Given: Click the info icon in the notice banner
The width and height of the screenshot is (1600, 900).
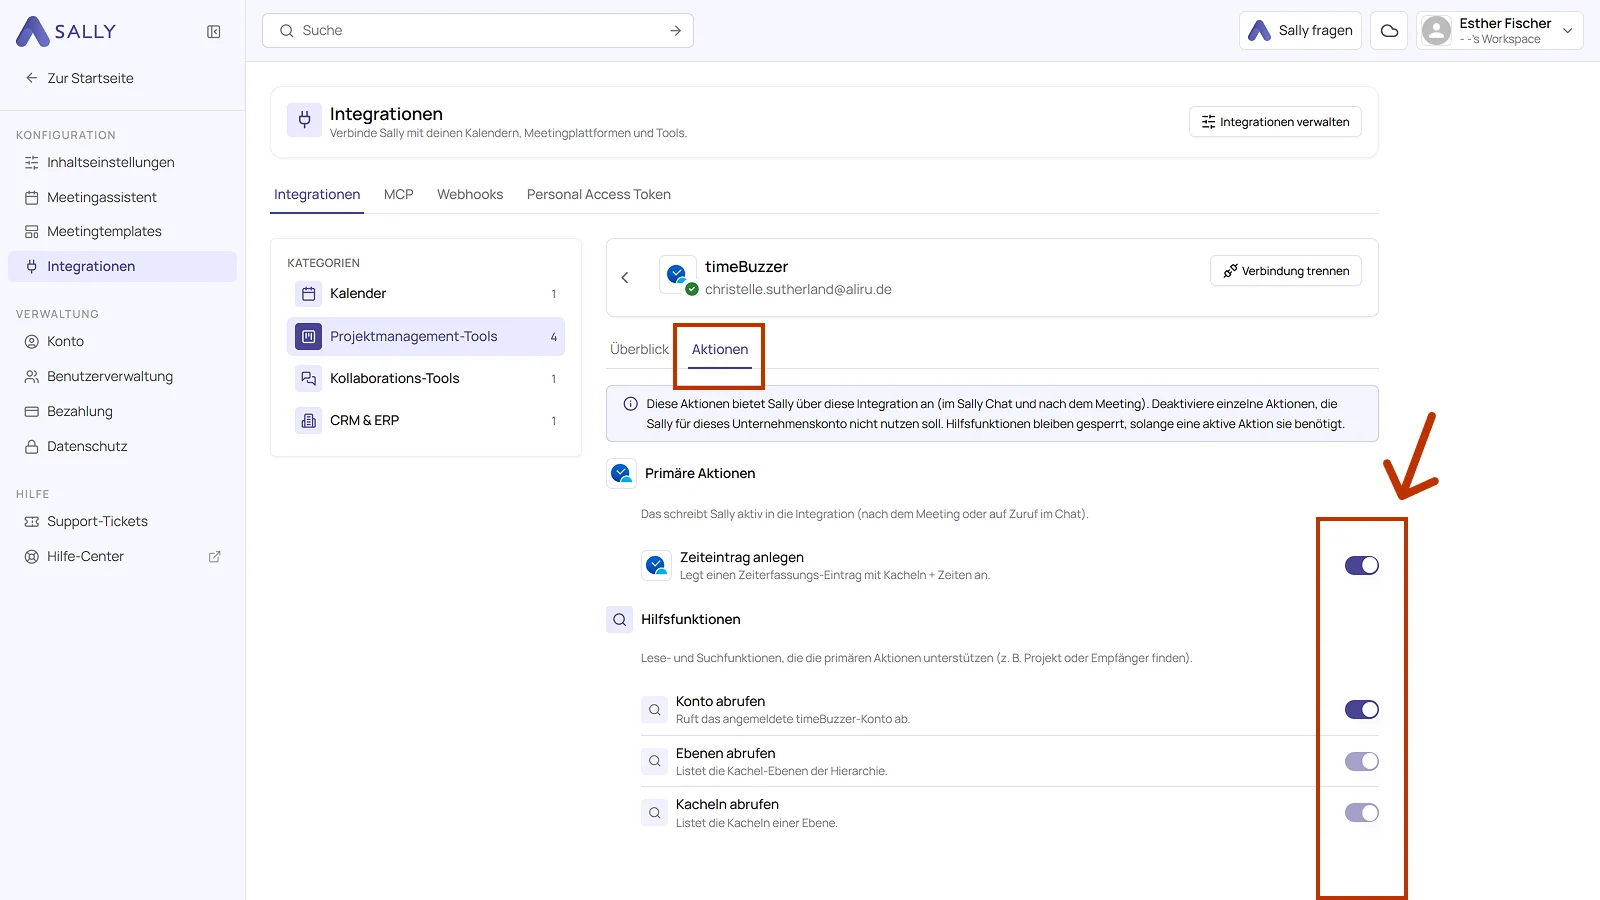Looking at the screenshot, I should coord(631,404).
